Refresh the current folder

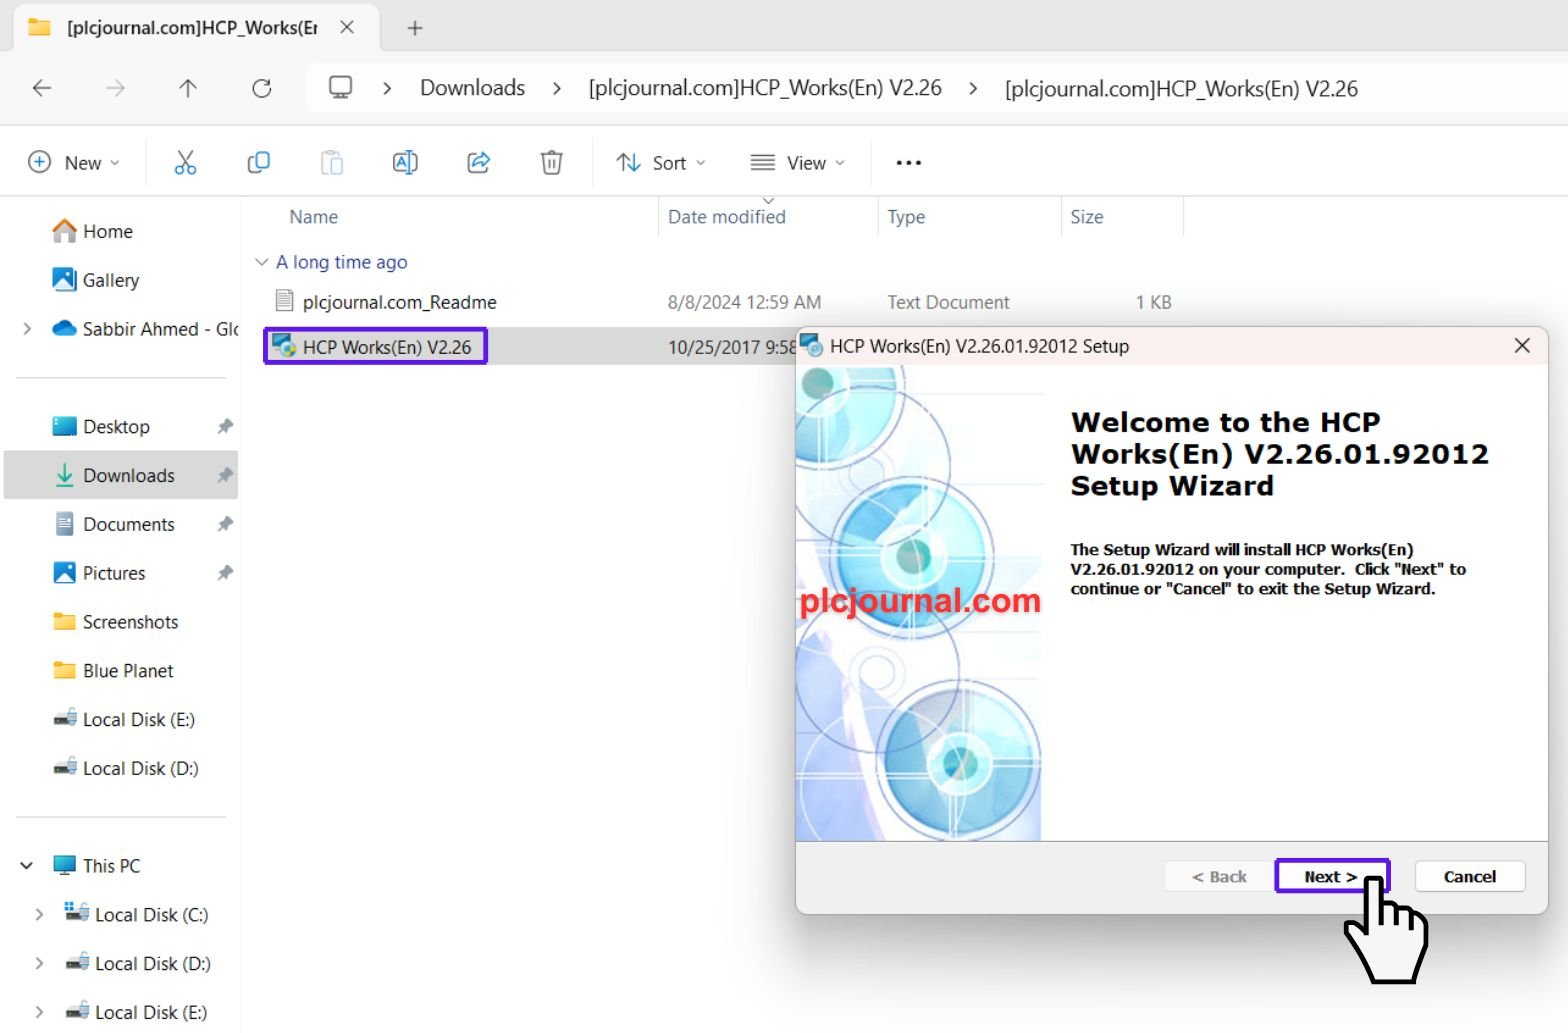click(x=262, y=88)
